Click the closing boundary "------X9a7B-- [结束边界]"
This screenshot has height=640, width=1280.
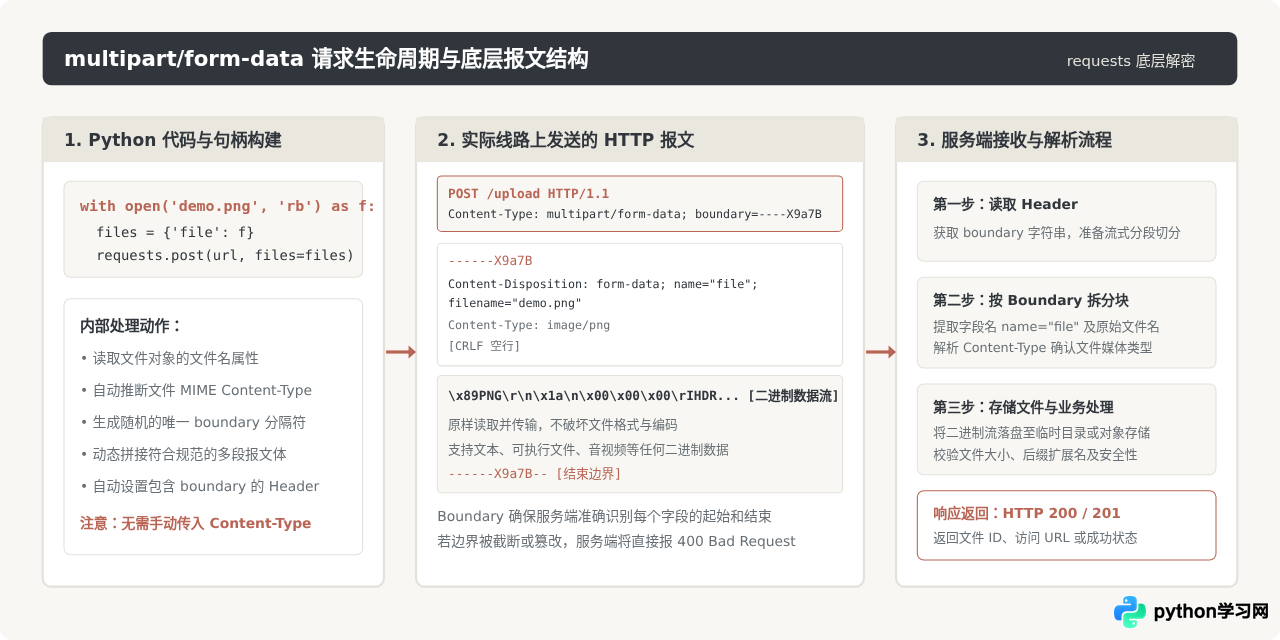tap(535, 474)
